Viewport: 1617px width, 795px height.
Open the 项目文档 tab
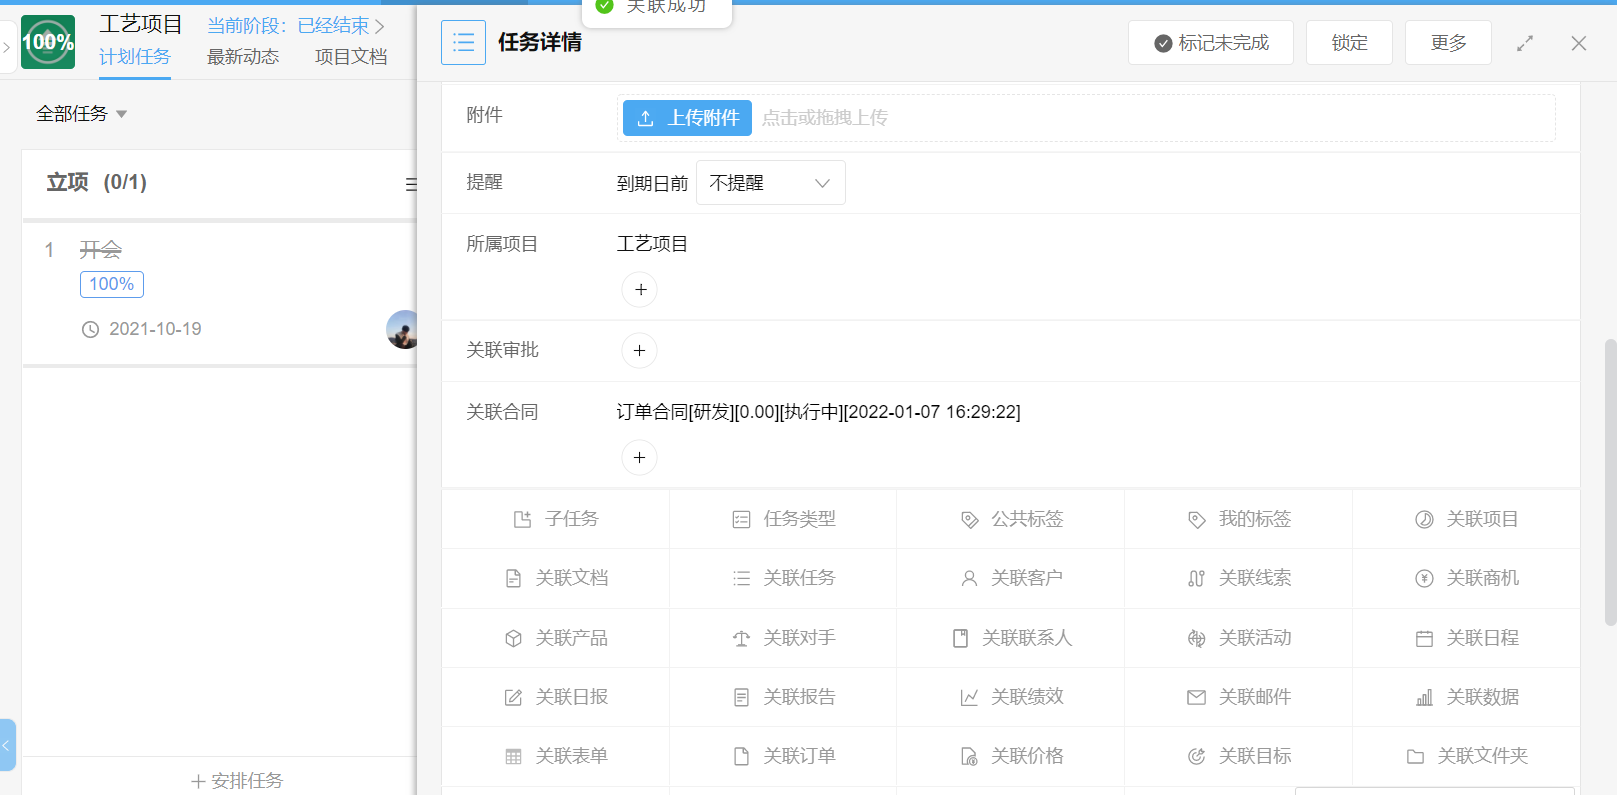coord(351,57)
